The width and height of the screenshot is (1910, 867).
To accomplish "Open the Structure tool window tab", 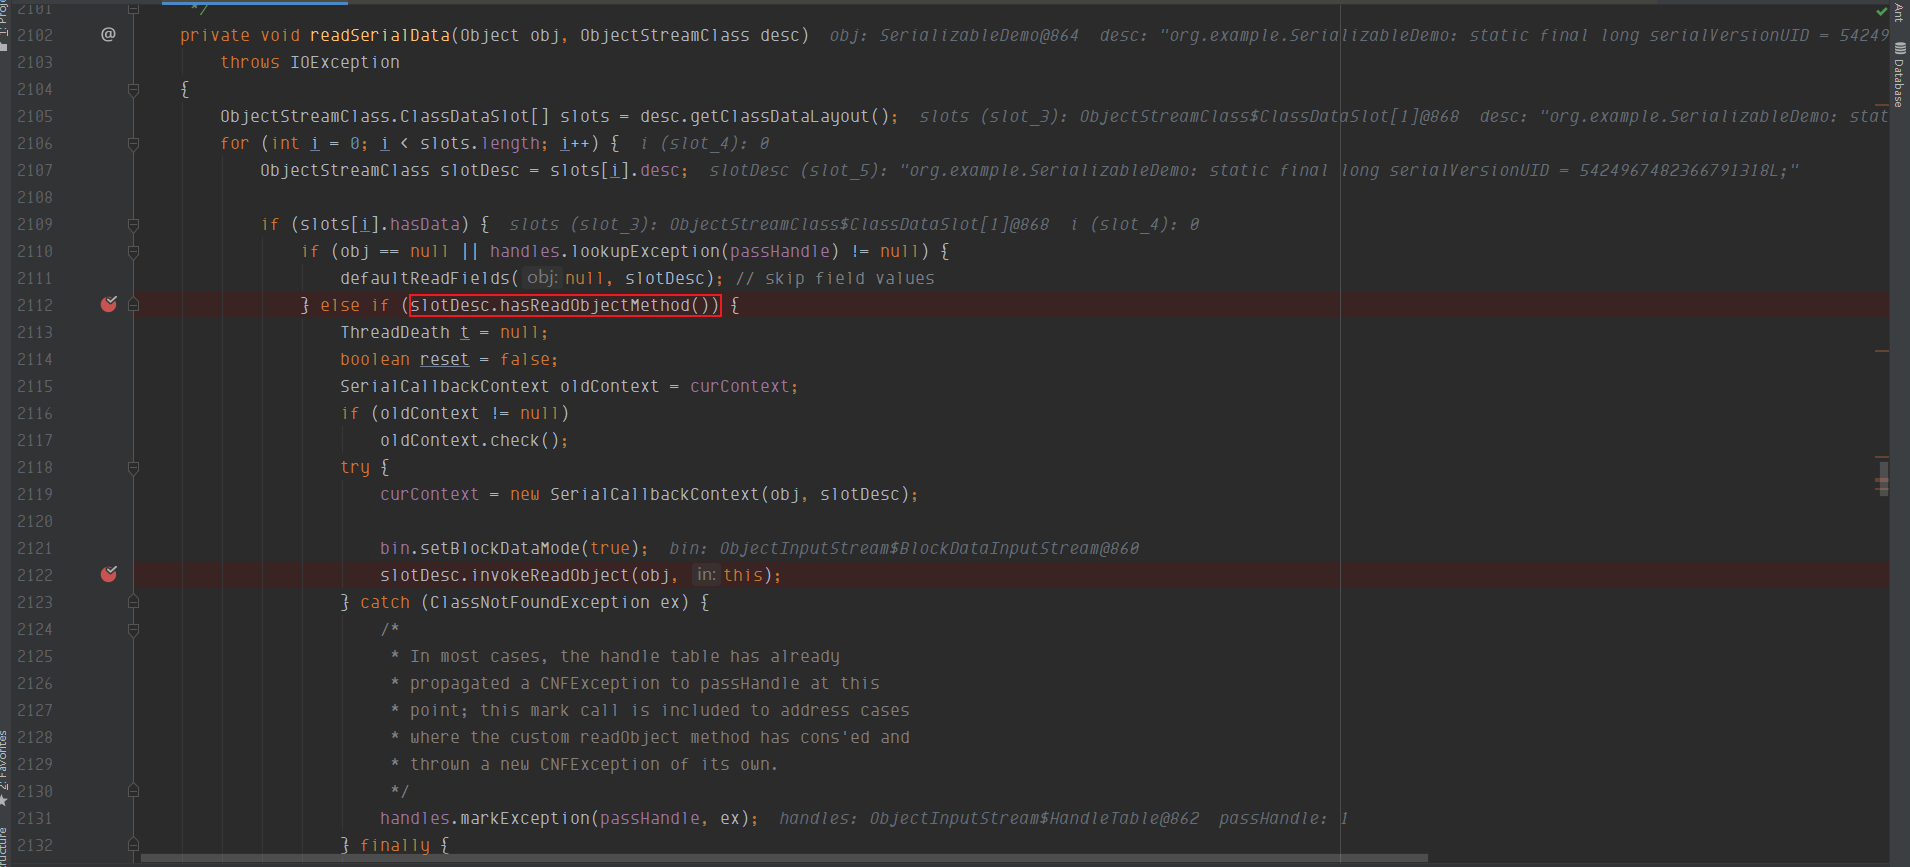I will coord(5,848).
